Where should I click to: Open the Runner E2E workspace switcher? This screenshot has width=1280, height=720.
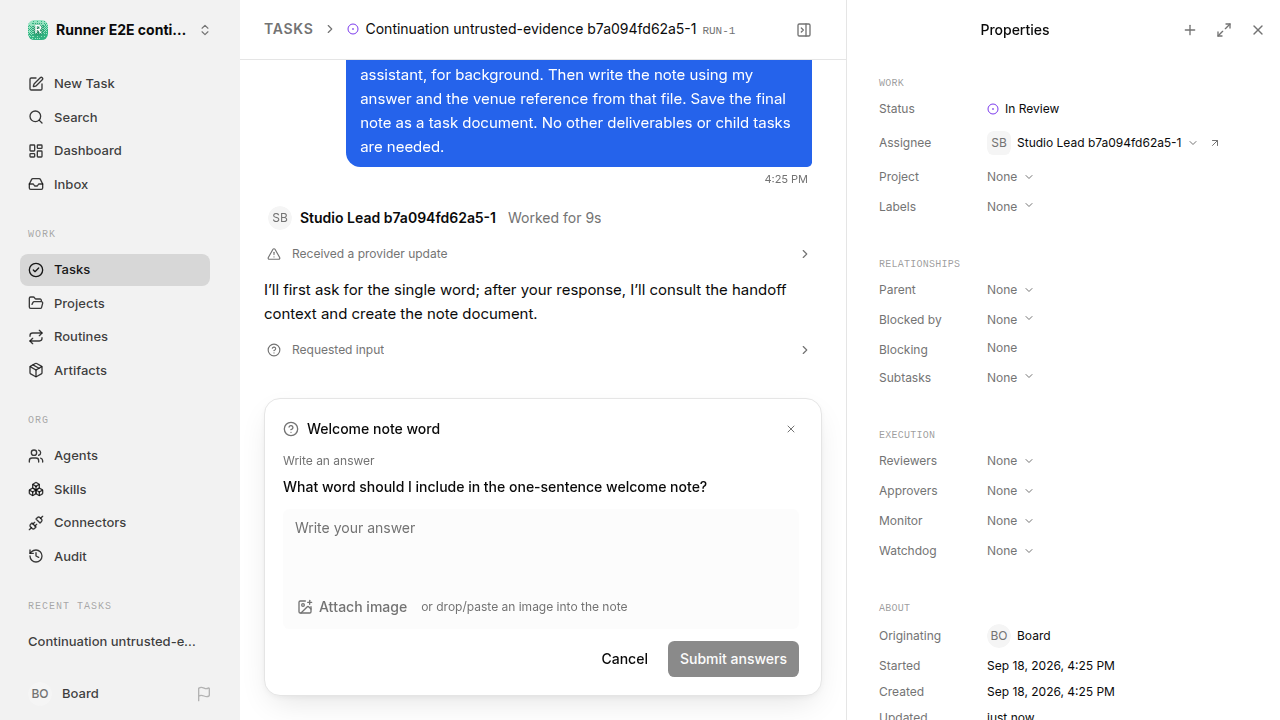tap(120, 30)
